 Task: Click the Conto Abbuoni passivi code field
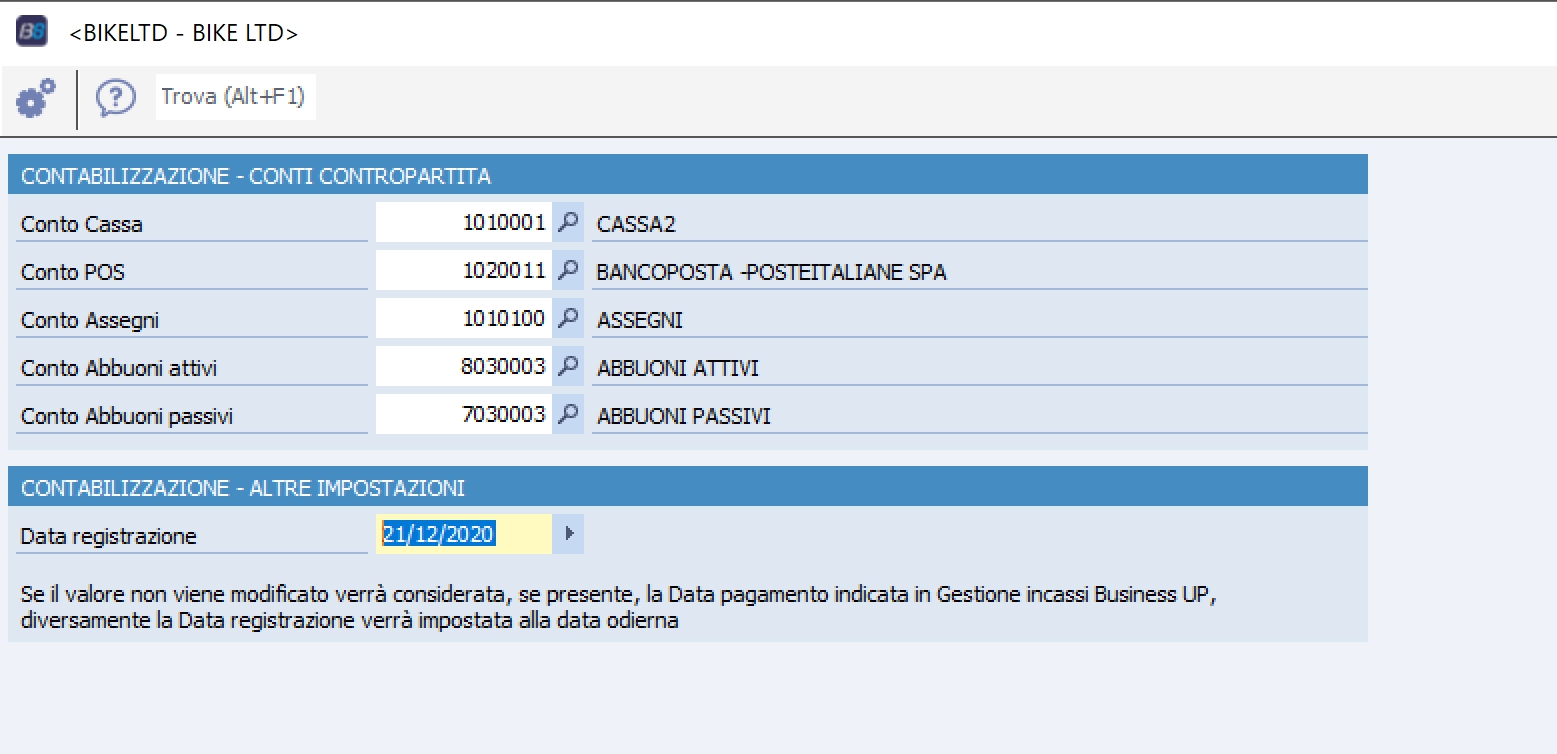pyautogui.click(x=464, y=415)
